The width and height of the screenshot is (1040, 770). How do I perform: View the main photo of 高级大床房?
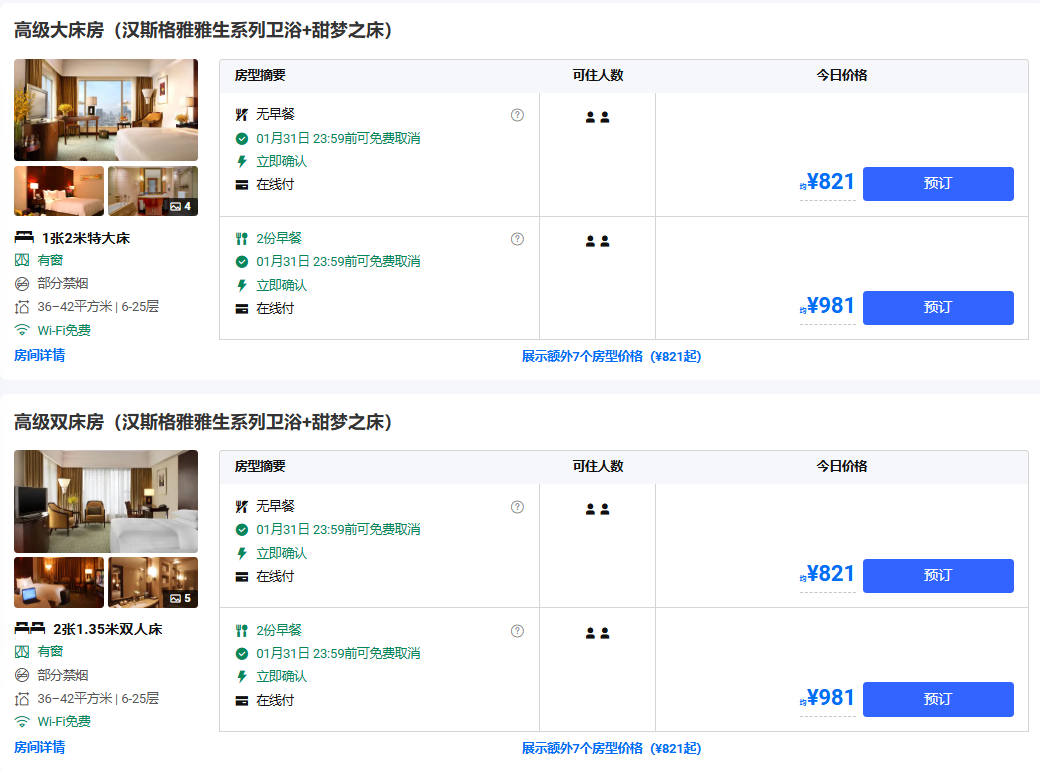pos(106,110)
